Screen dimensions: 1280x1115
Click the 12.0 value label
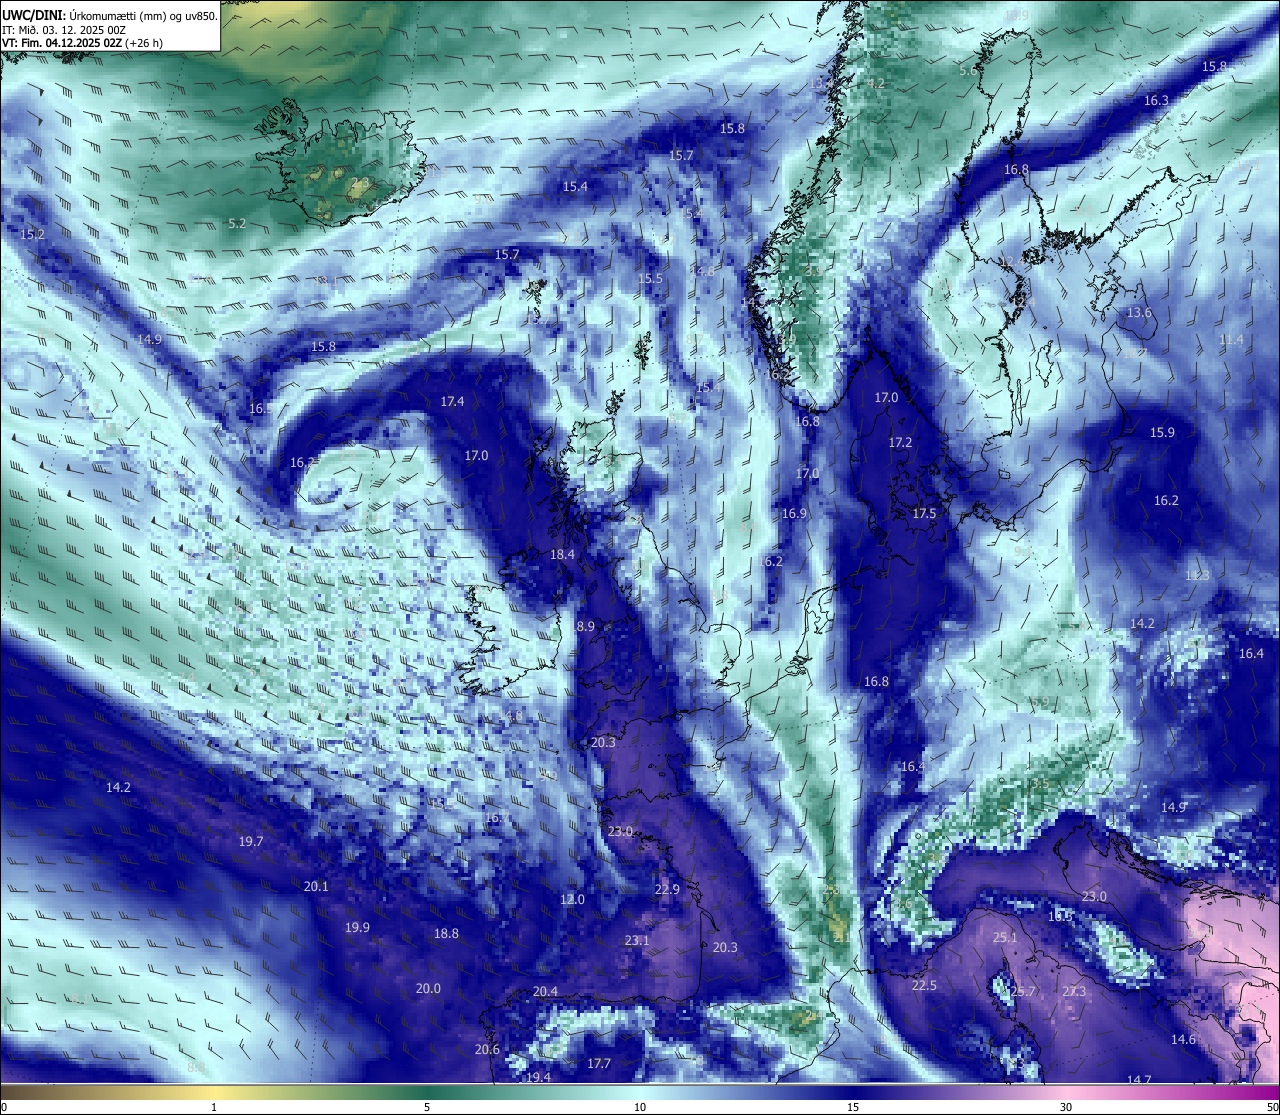coord(572,900)
